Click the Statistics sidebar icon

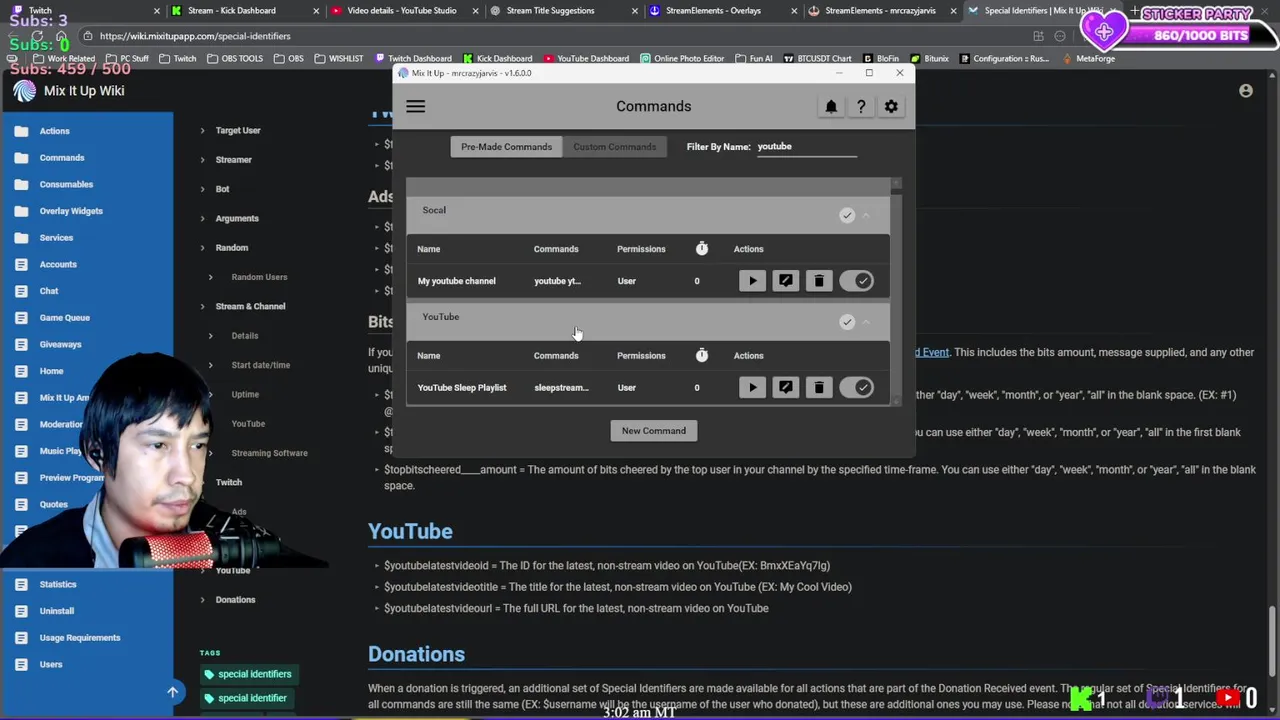click(x=21, y=584)
